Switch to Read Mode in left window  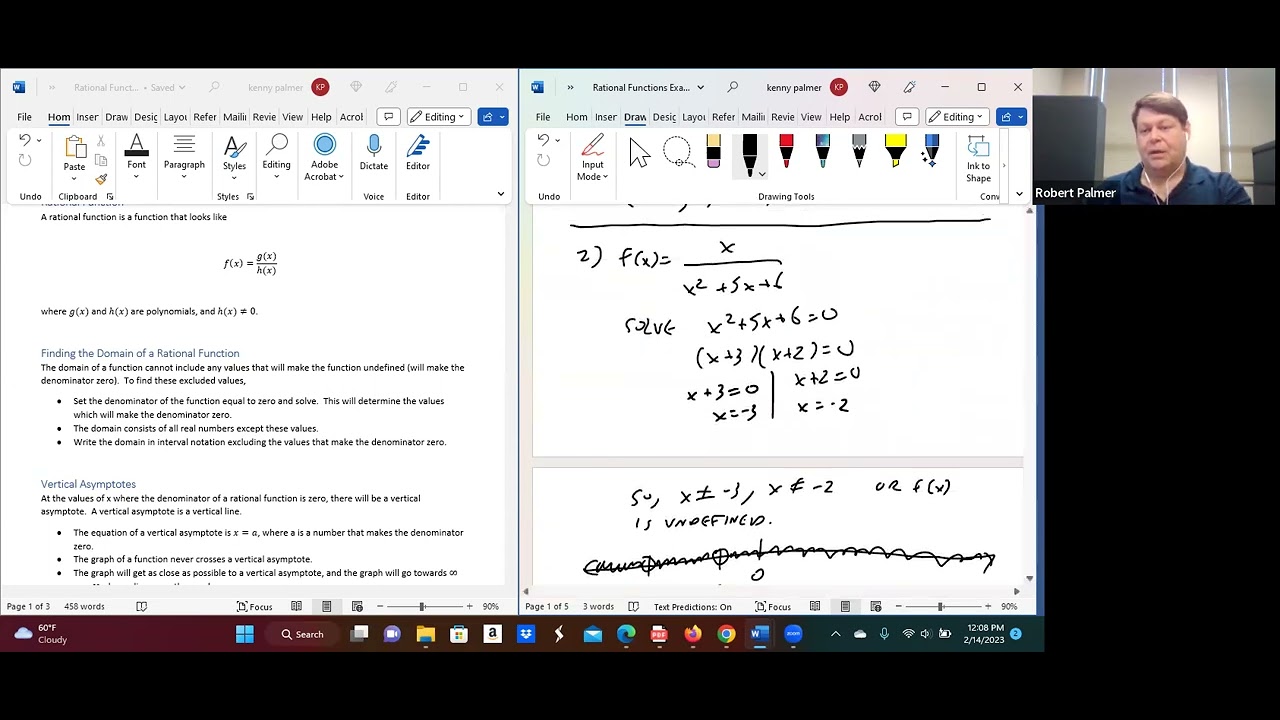tap(296, 606)
